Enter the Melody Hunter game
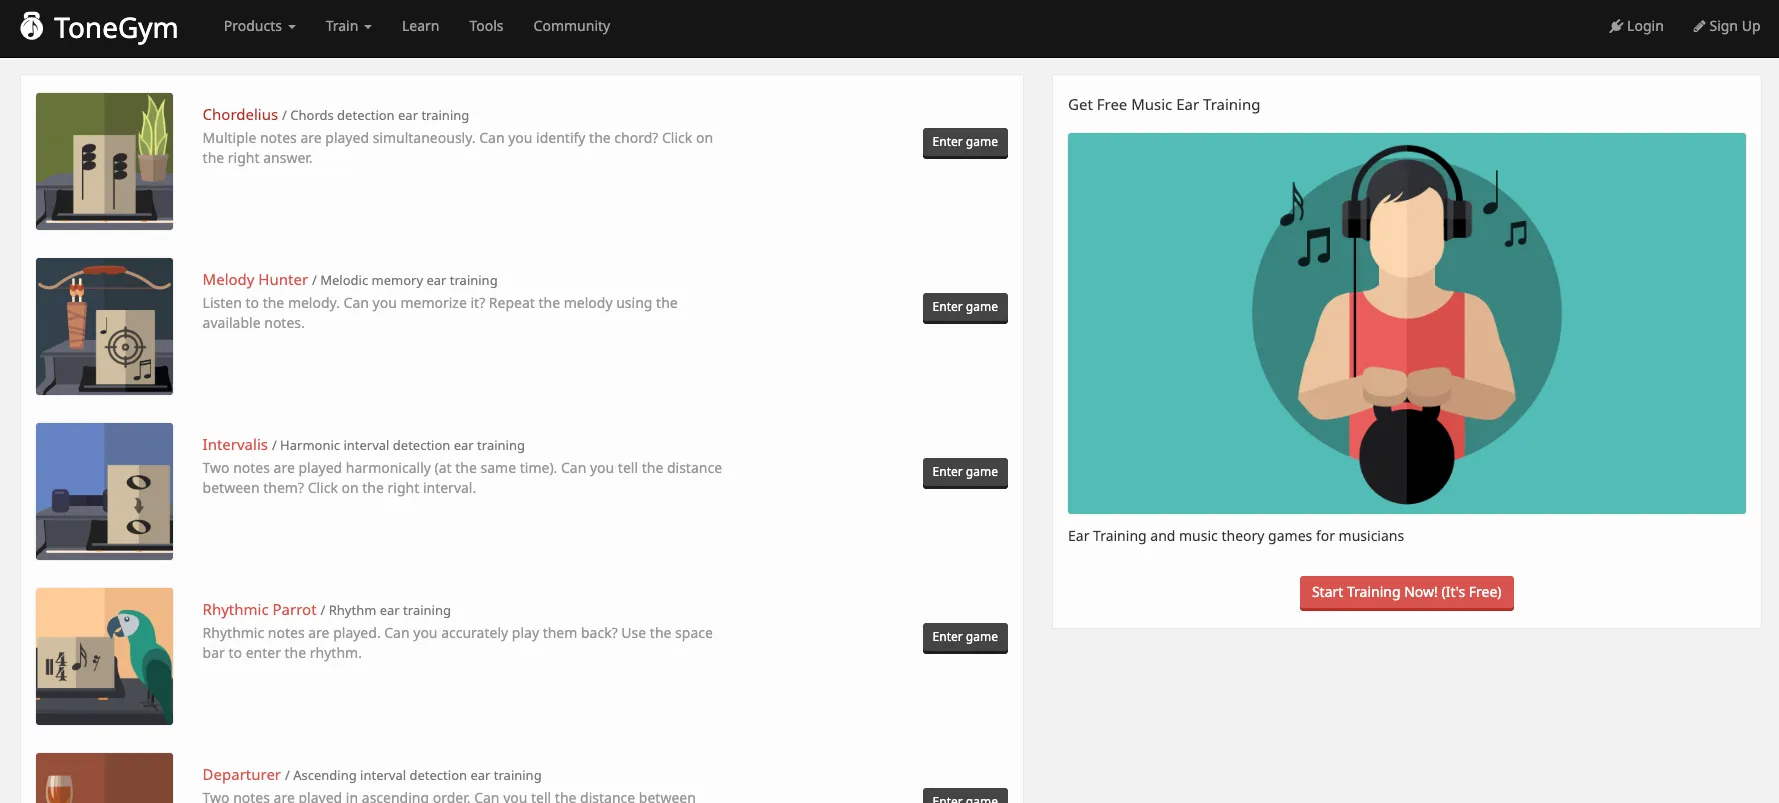 (965, 307)
